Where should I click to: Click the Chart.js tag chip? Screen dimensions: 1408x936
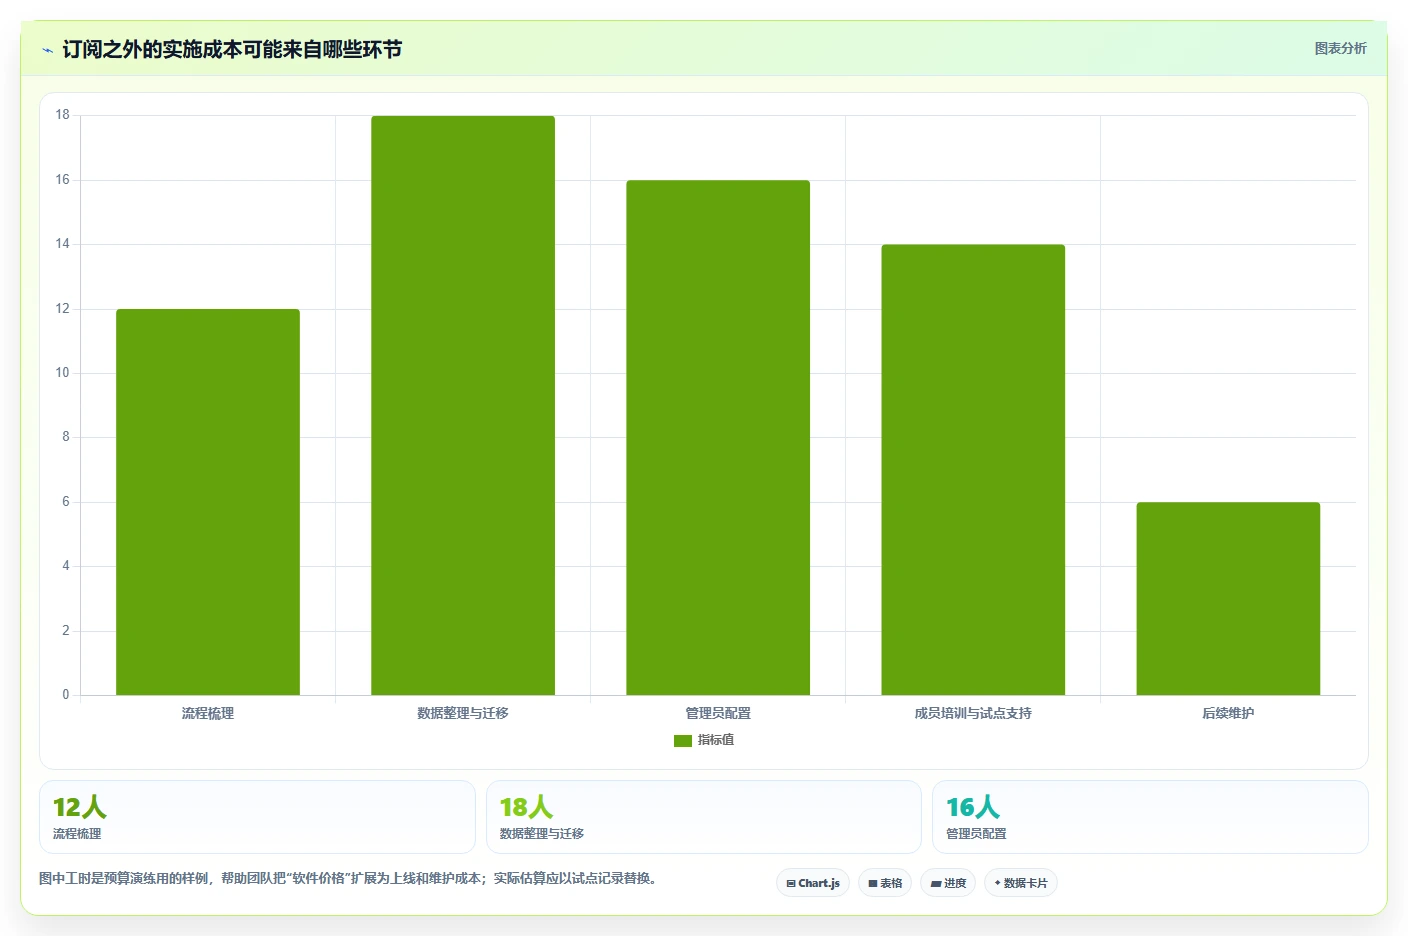click(813, 883)
